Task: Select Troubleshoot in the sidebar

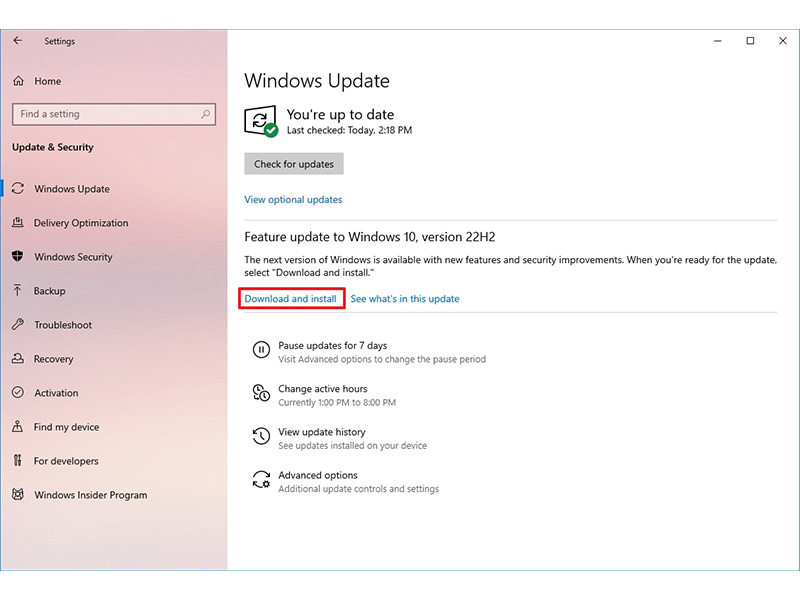Action: coord(63,325)
